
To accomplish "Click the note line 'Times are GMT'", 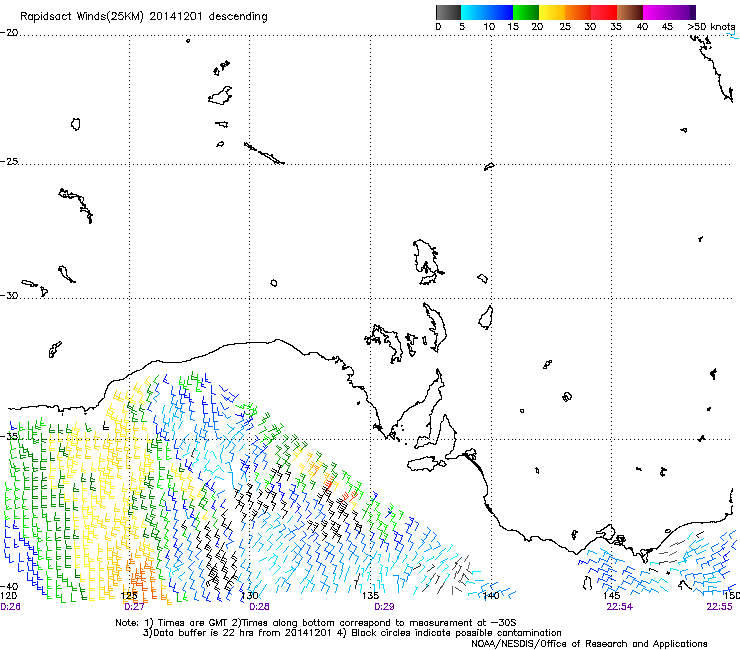I will [191, 623].
